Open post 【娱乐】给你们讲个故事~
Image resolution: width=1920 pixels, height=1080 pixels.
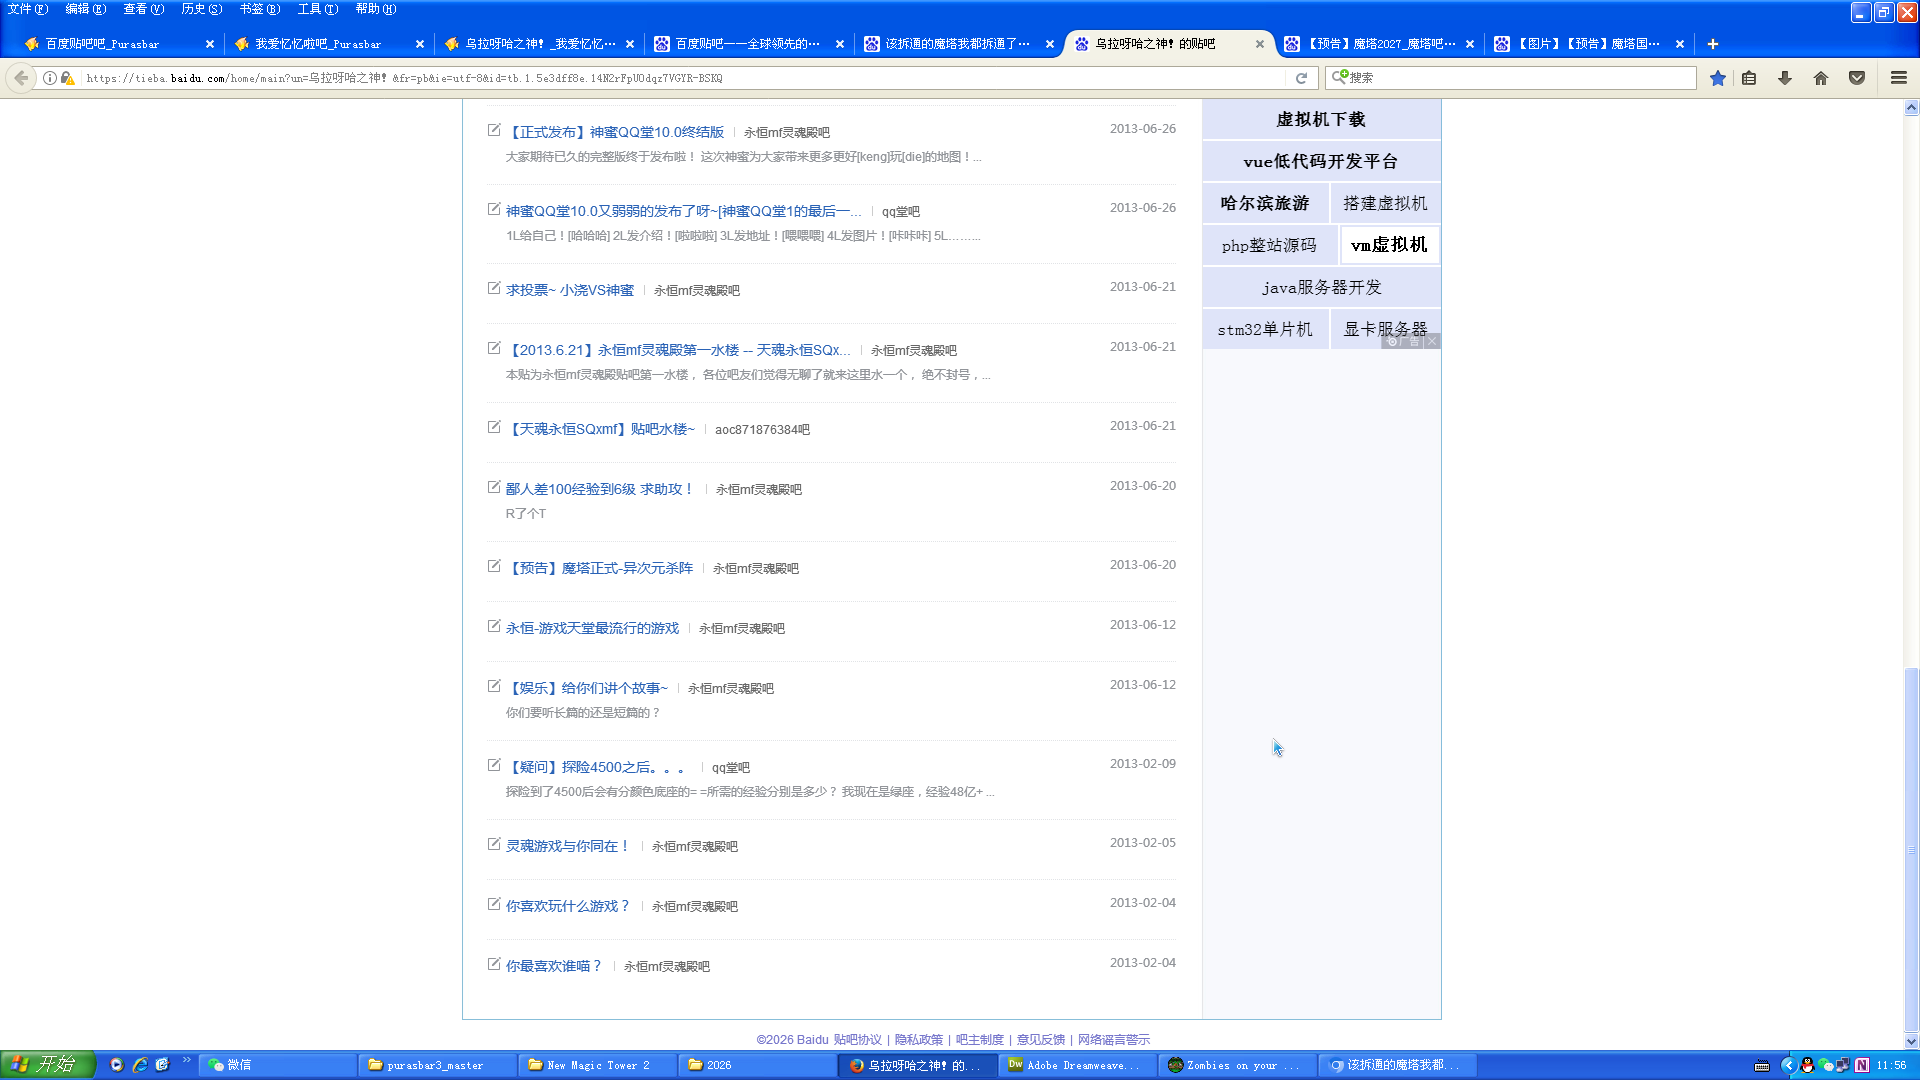tap(587, 688)
